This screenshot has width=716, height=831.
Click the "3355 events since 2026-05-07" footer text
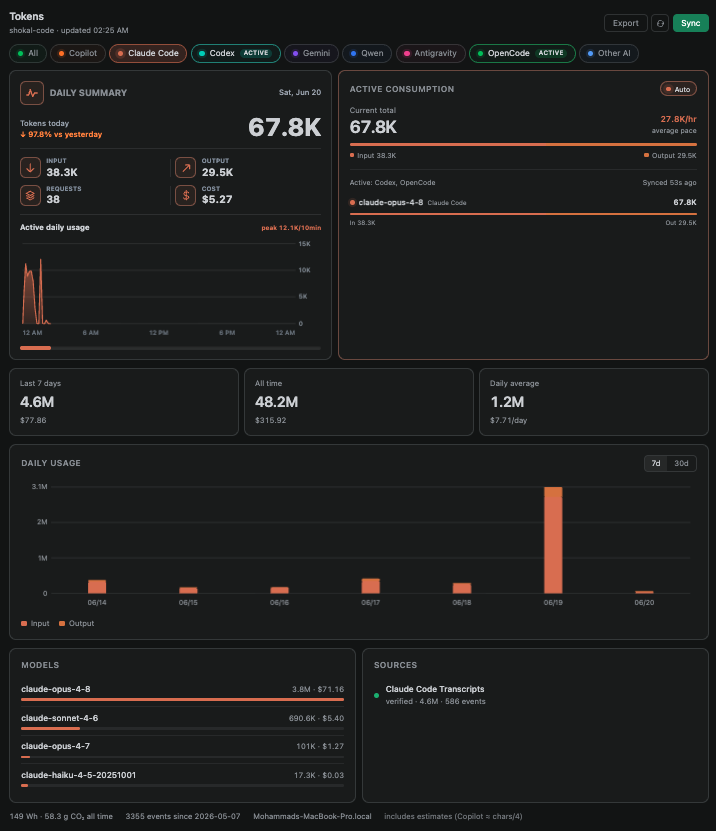tap(183, 816)
